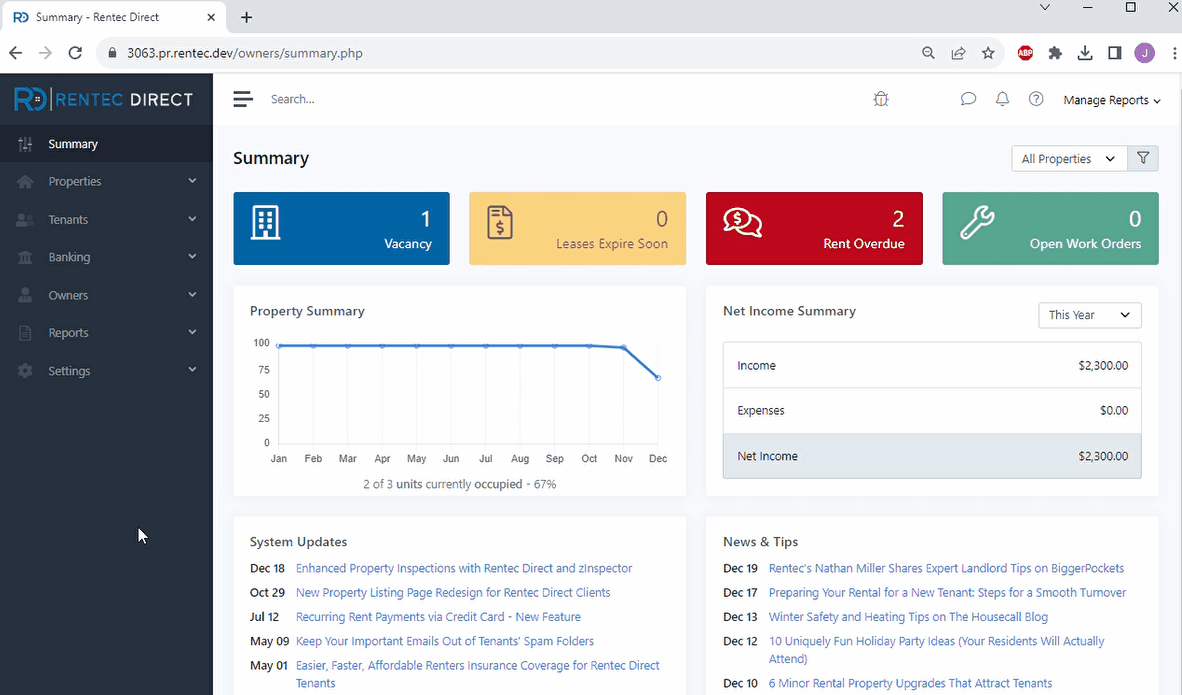
Task: Click the browser share icon
Action: coord(958,53)
